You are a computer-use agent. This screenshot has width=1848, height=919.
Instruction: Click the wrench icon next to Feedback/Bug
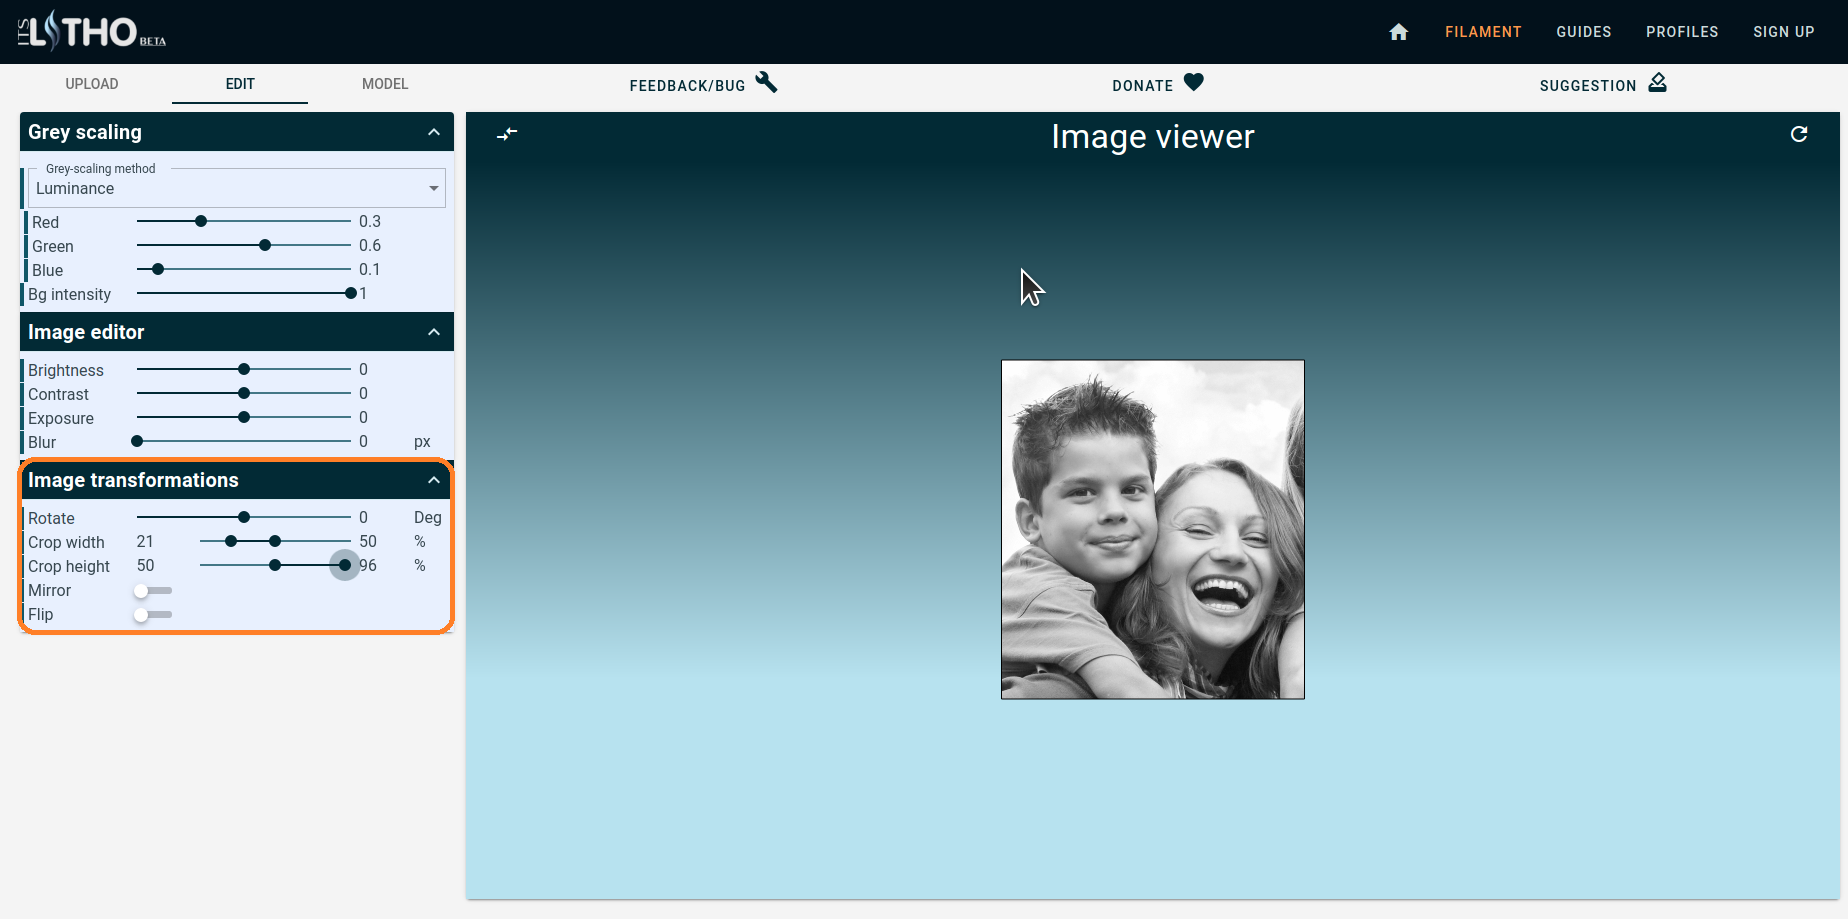pos(766,83)
